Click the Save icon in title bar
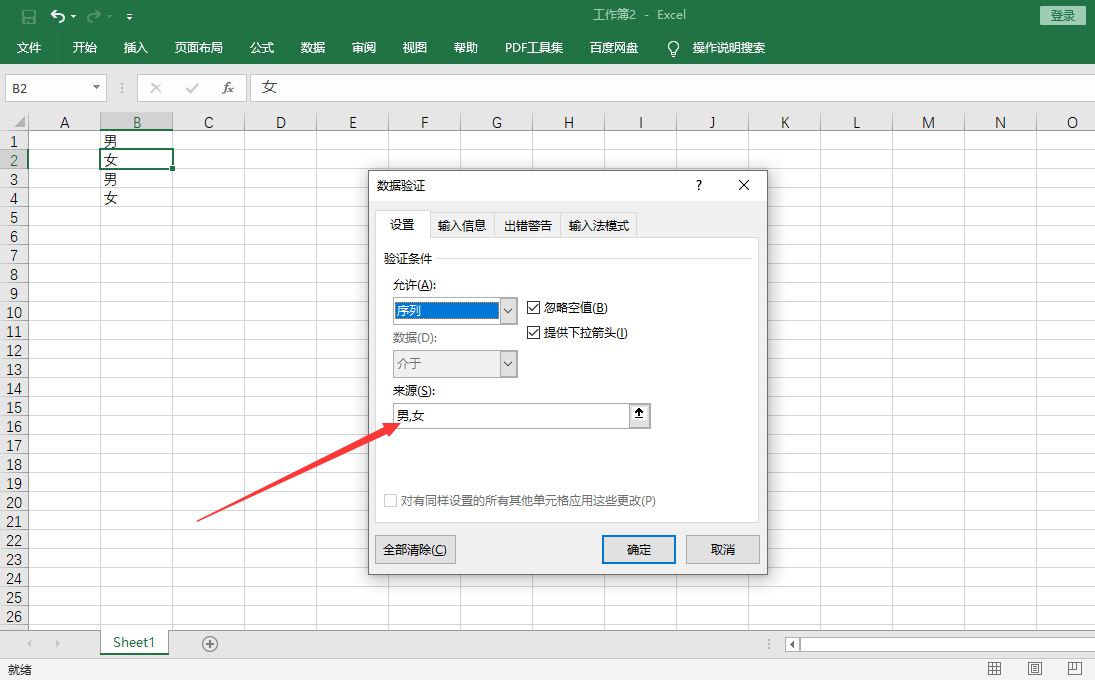This screenshot has width=1095, height=680. [x=28, y=16]
